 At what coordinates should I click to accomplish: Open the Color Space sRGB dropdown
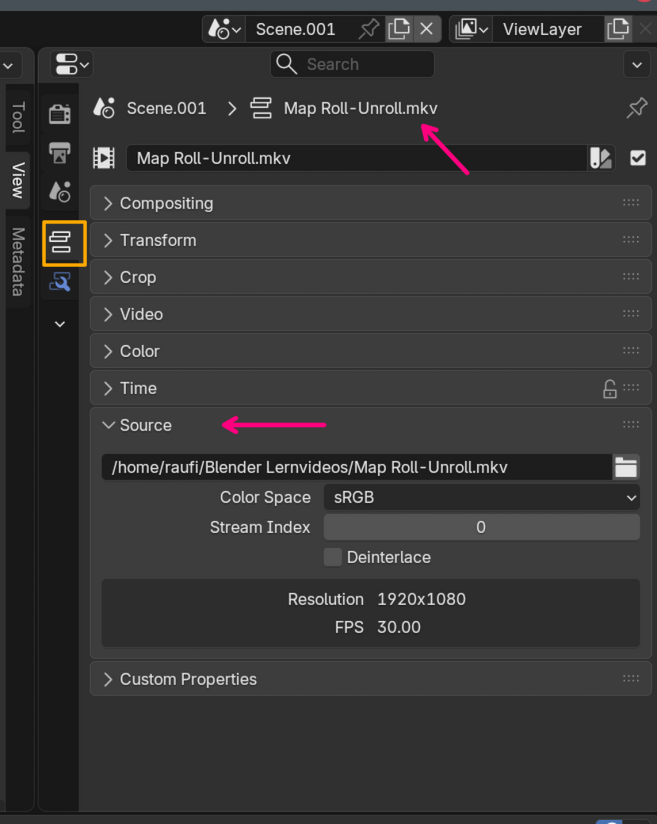[x=481, y=497]
